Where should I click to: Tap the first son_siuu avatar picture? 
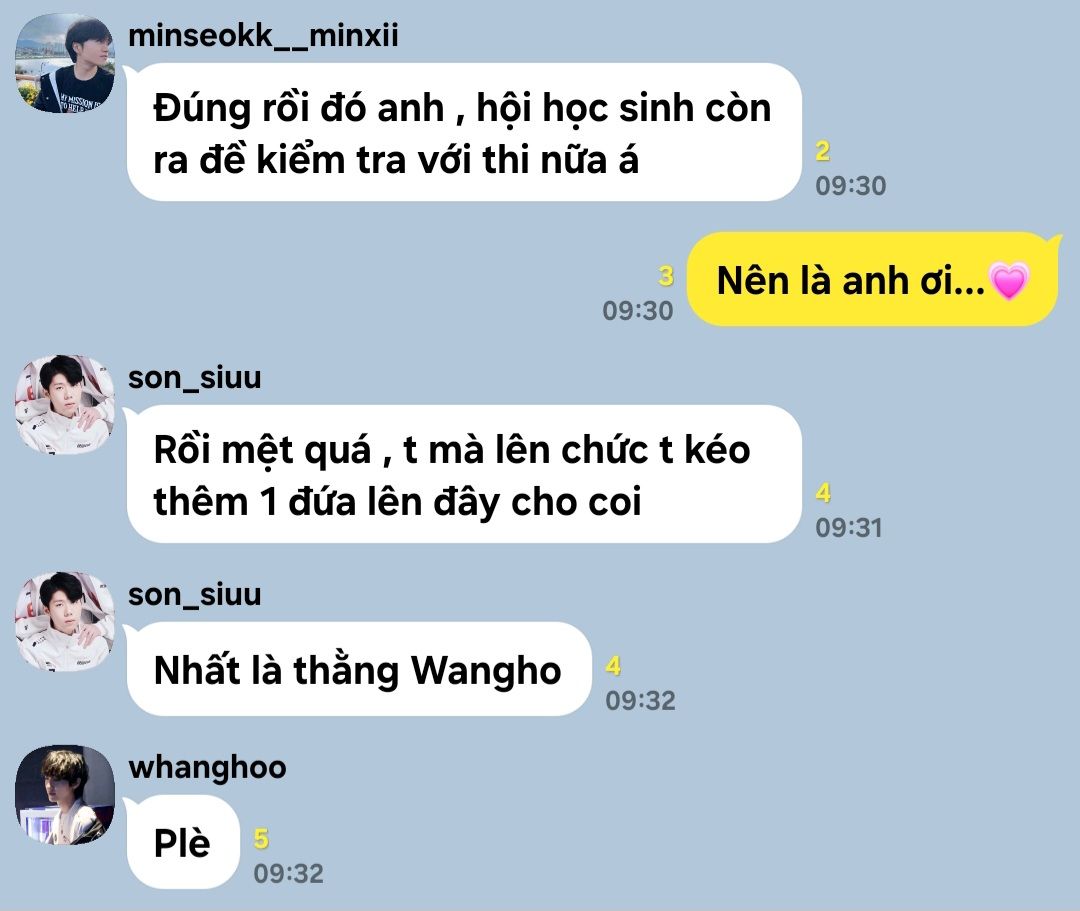(65, 404)
